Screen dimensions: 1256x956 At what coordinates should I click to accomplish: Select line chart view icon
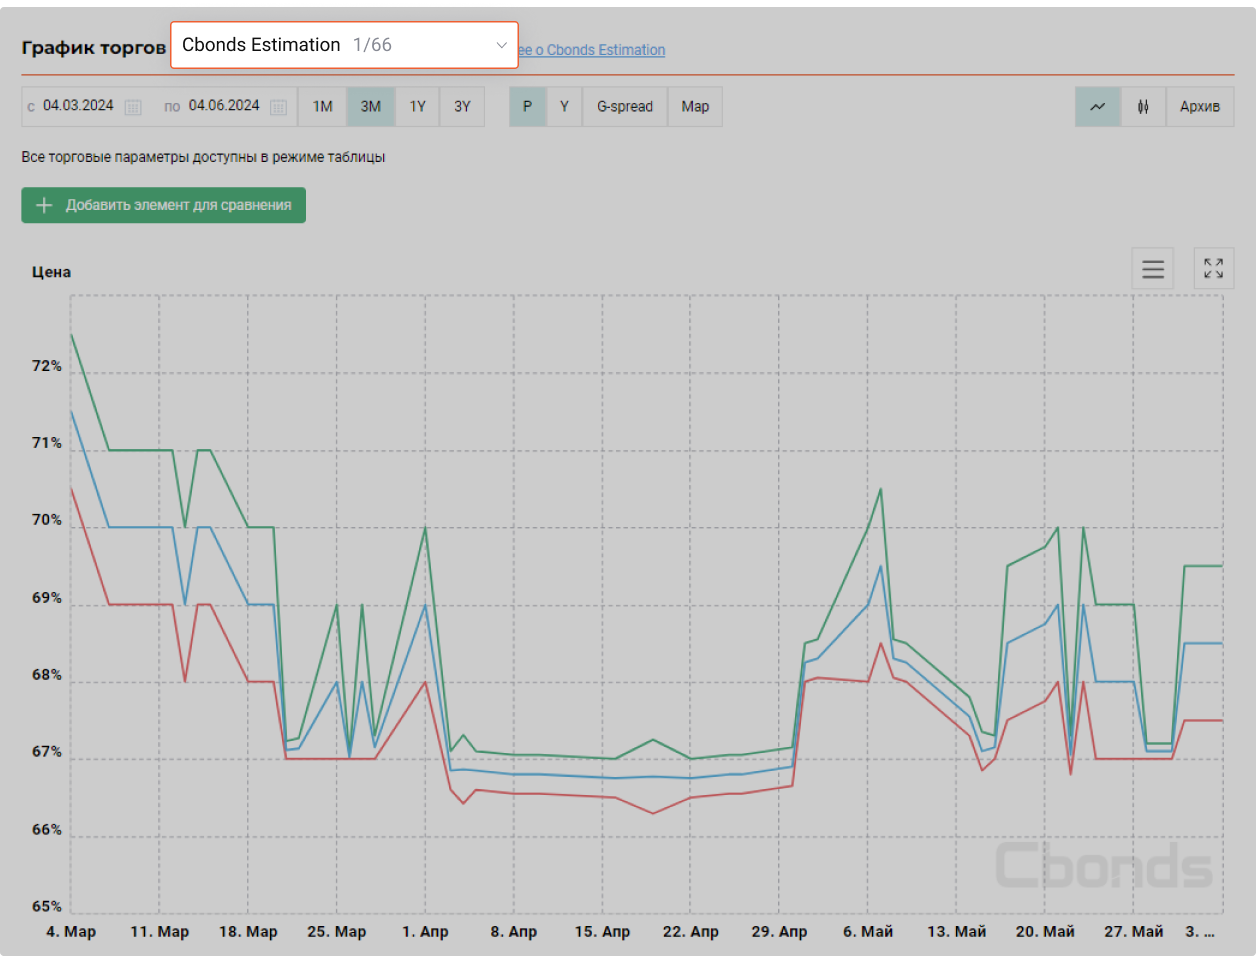(1098, 107)
